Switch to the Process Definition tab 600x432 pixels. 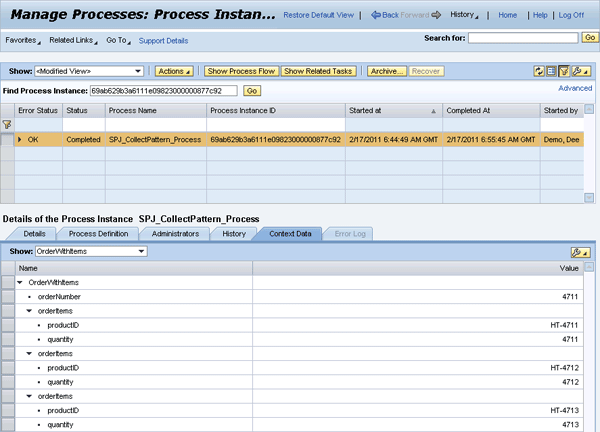pyautogui.click(x=97, y=233)
